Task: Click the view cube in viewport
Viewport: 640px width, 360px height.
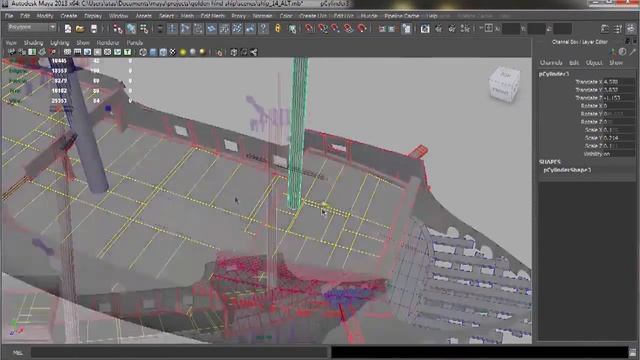Action: click(504, 84)
